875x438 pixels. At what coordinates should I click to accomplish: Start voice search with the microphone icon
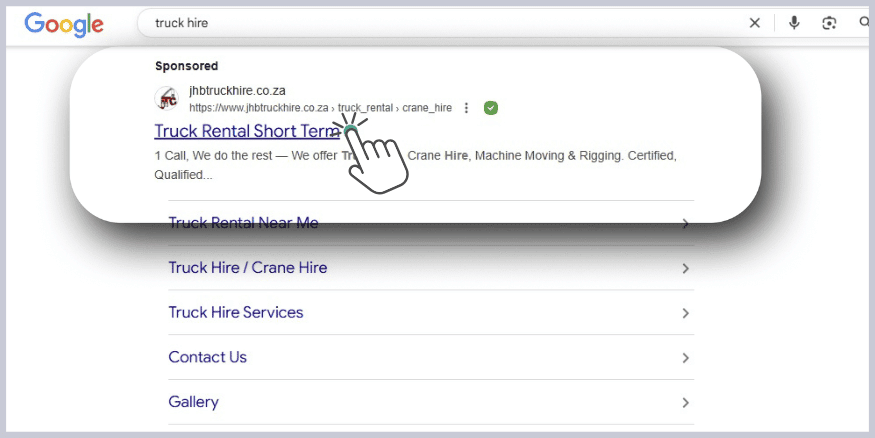coord(794,23)
